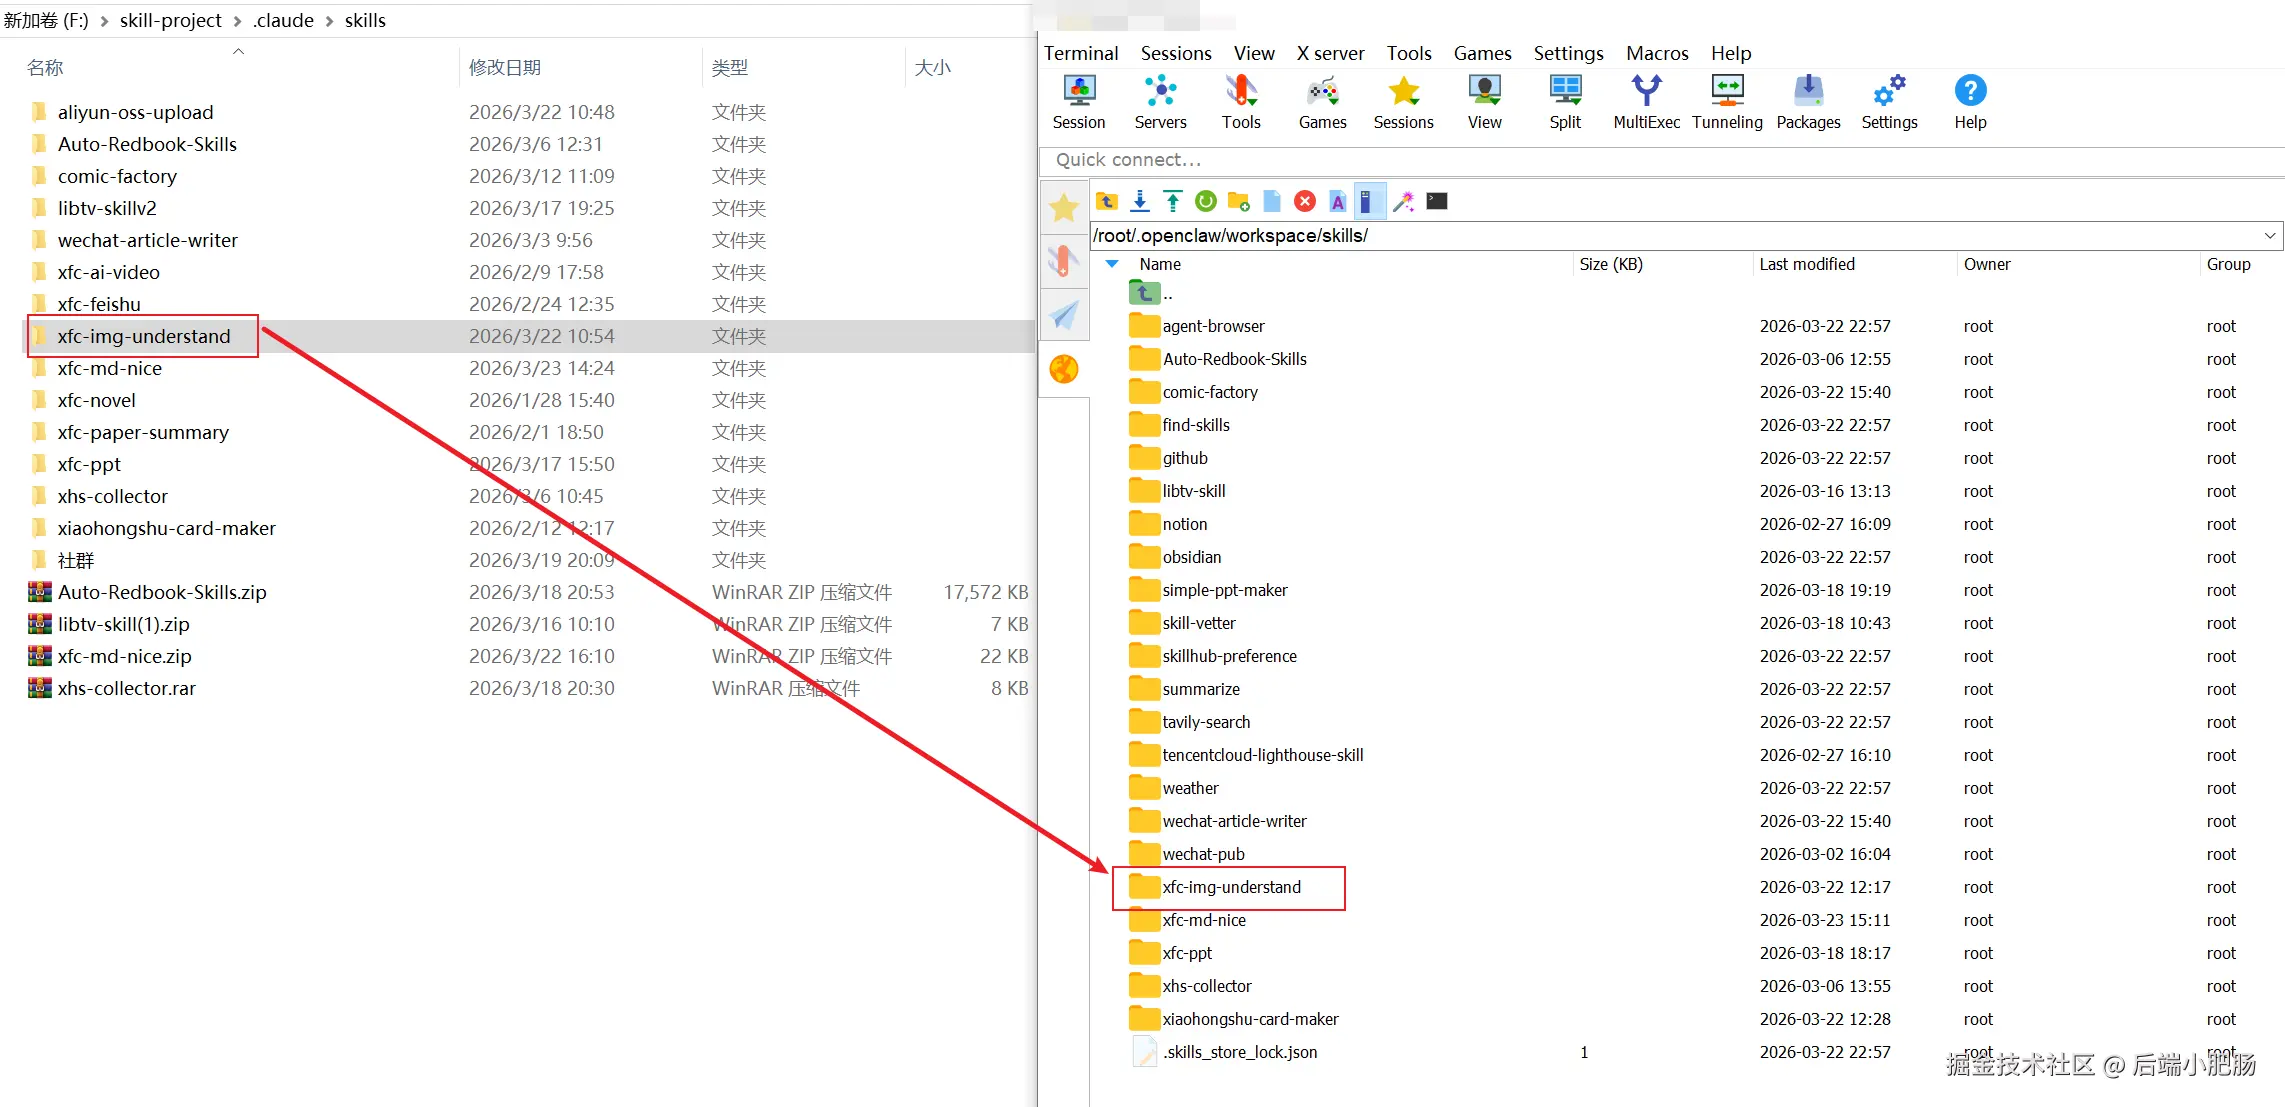Image resolution: width=2285 pixels, height=1107 pixels.
Task: Click the SFTP download button
Action: [x=1140, y=201]
